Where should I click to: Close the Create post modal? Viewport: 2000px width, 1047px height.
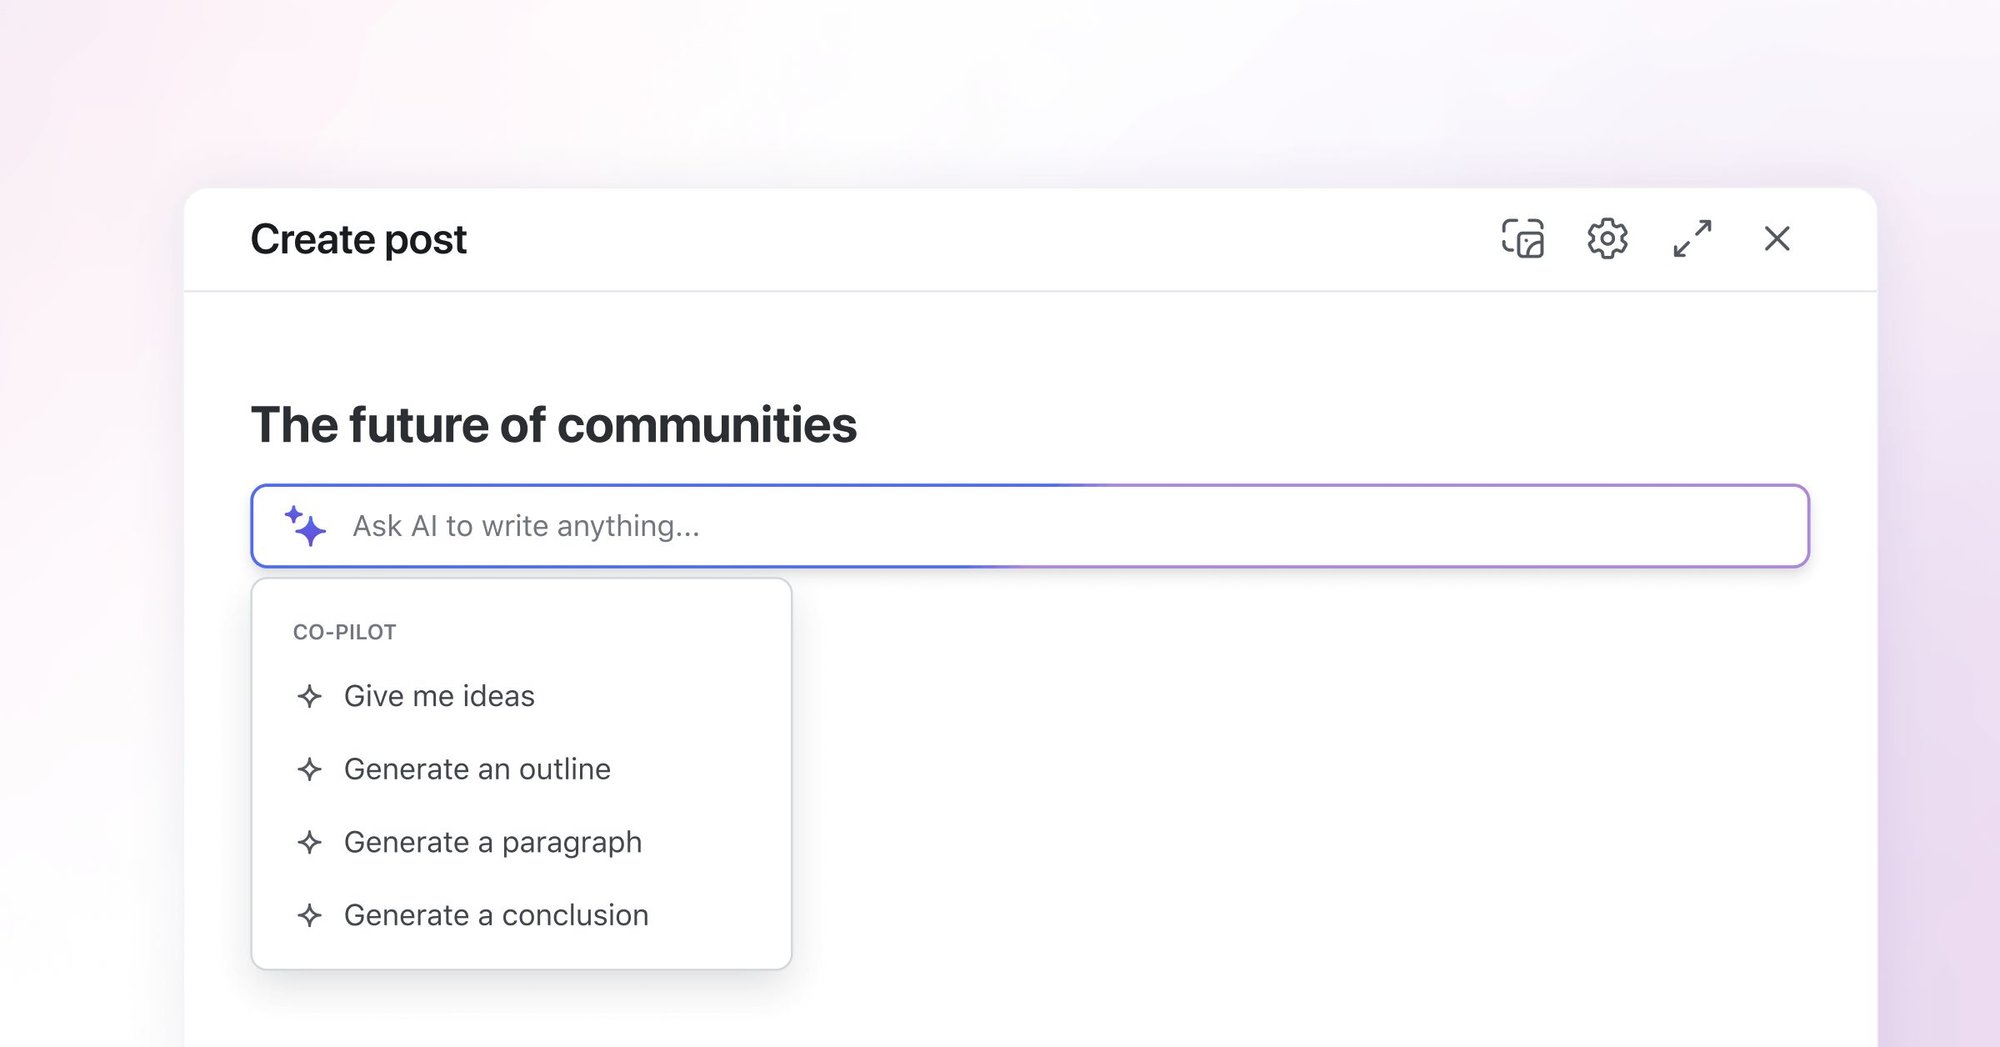pos(1777,239)
